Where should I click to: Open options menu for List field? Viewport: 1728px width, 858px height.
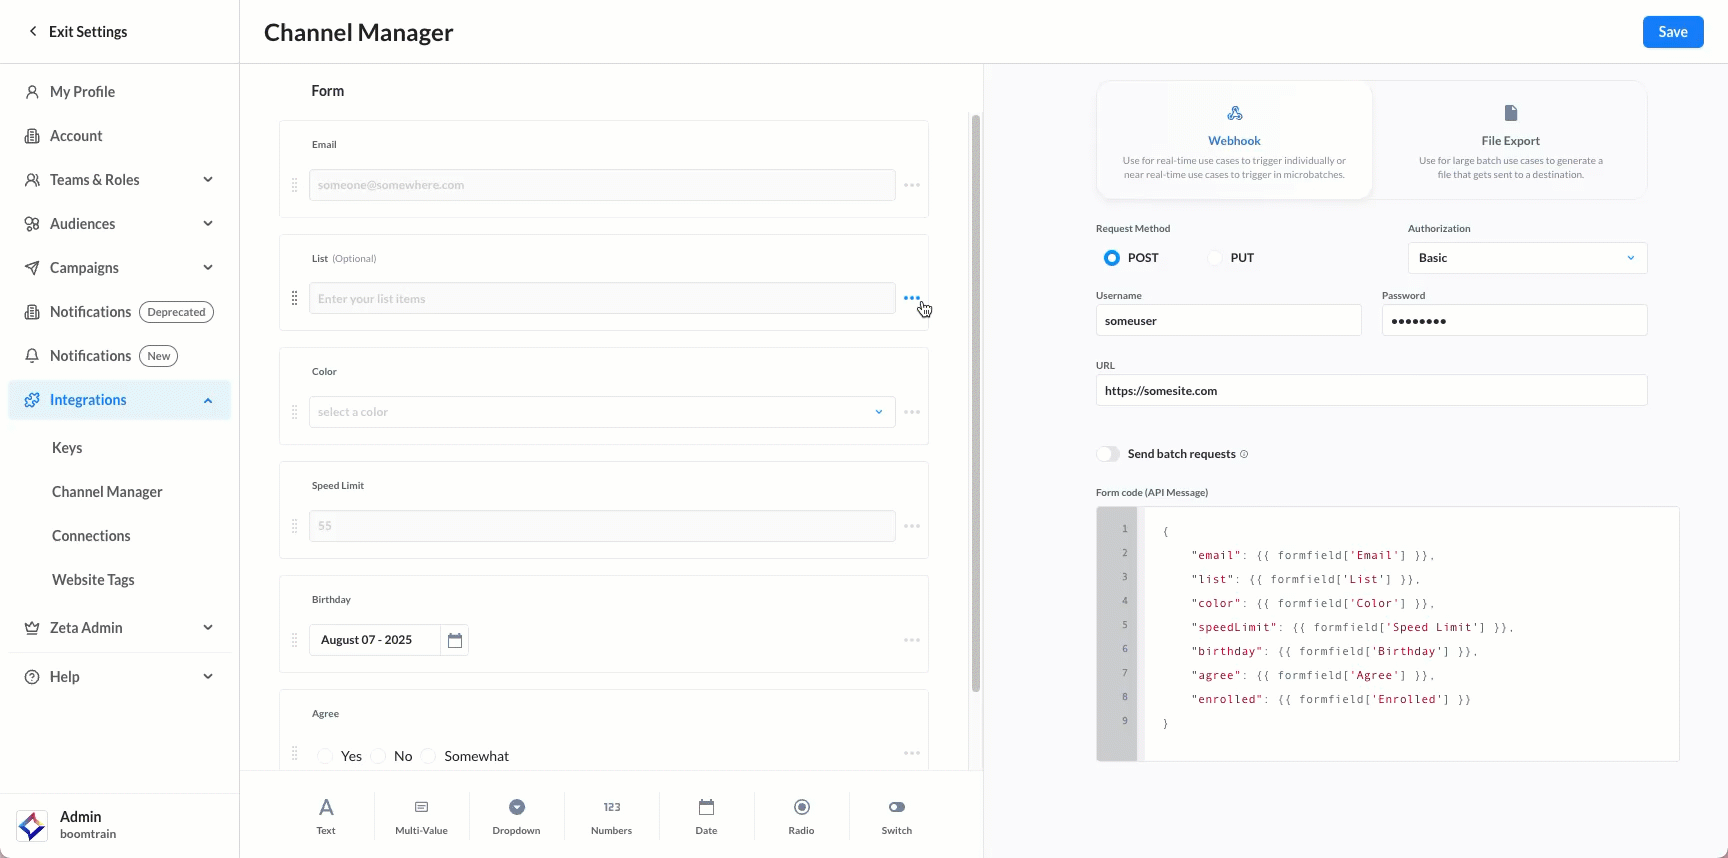(x=912, y=298)
